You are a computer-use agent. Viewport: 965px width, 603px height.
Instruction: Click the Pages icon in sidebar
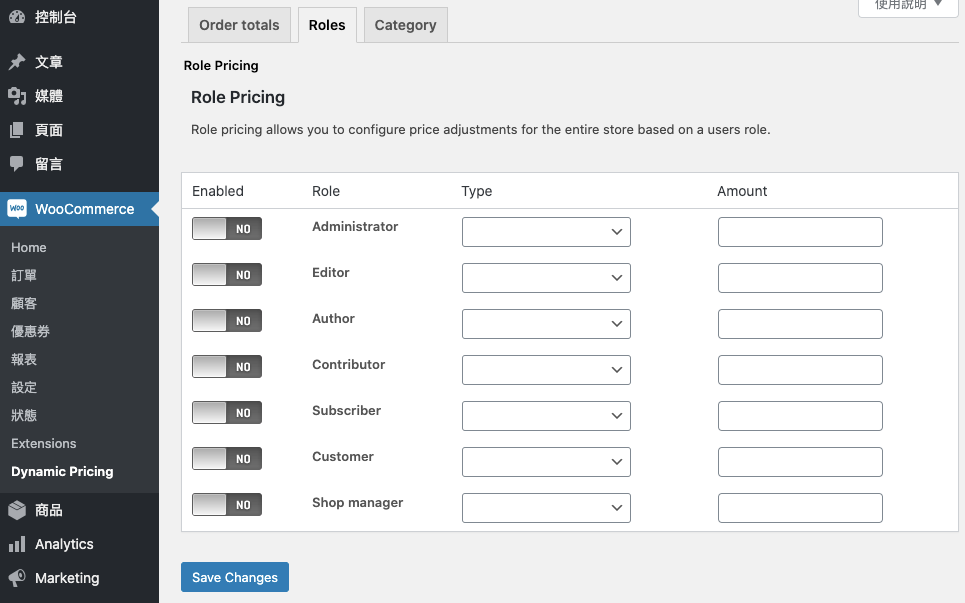click(17, 130)
